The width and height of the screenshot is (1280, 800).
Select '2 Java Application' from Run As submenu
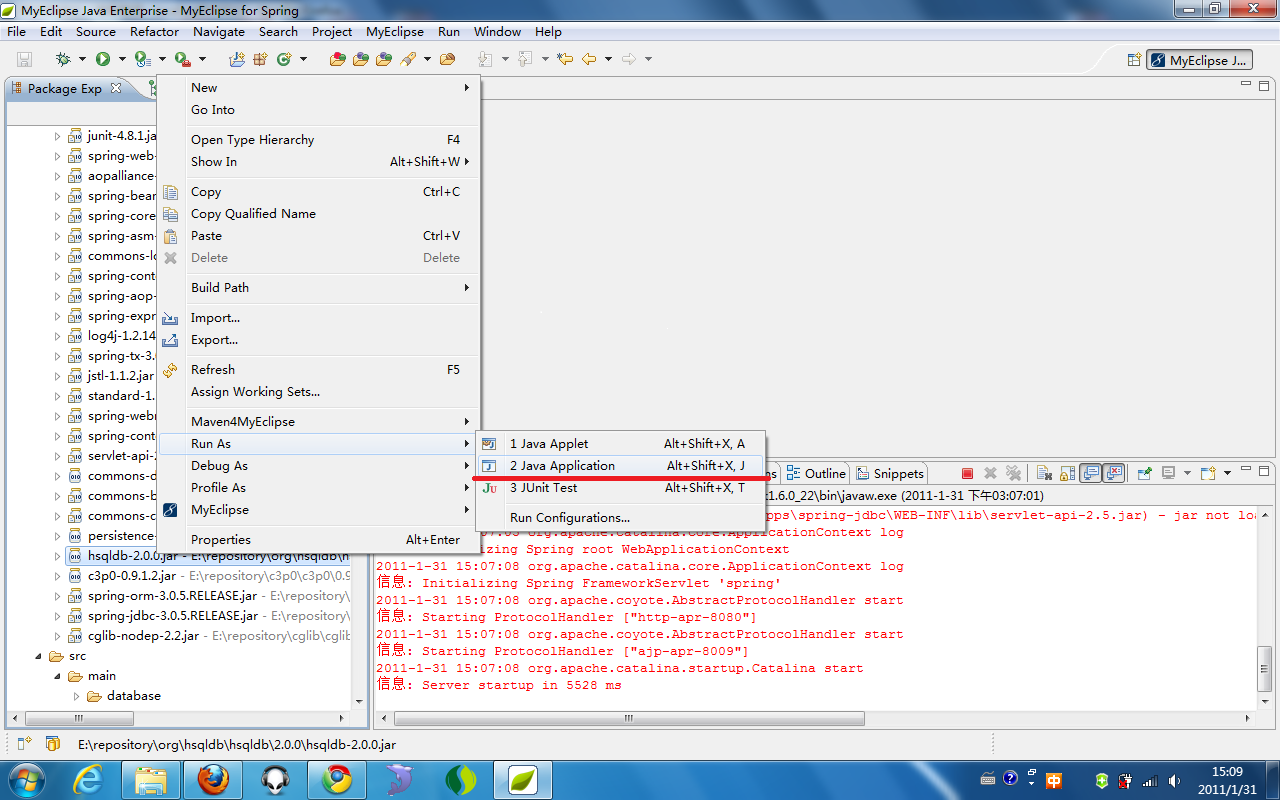click(562, 466)
